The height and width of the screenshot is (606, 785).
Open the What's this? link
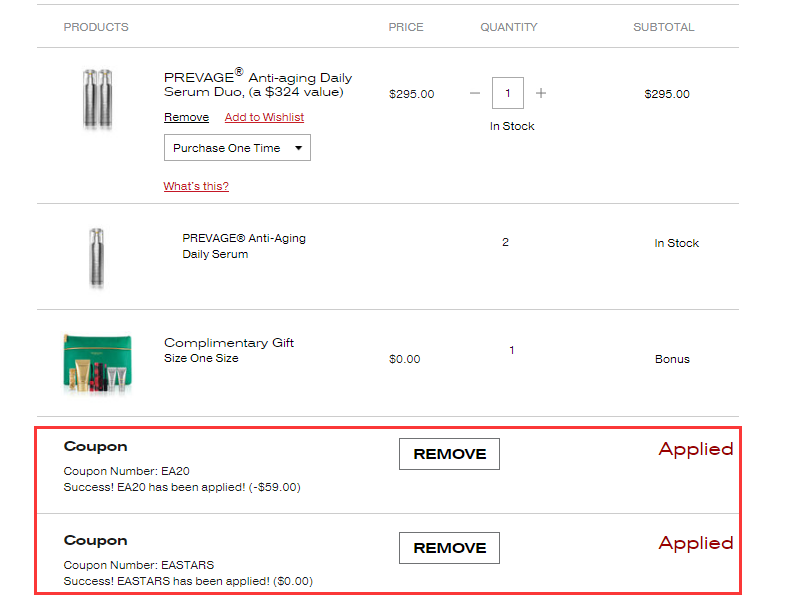point(196,186)
